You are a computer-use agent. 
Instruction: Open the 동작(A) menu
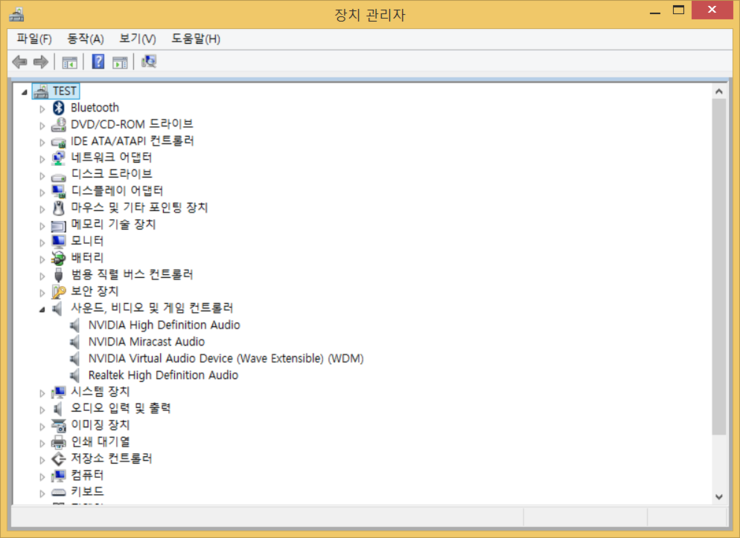[85, 39]
